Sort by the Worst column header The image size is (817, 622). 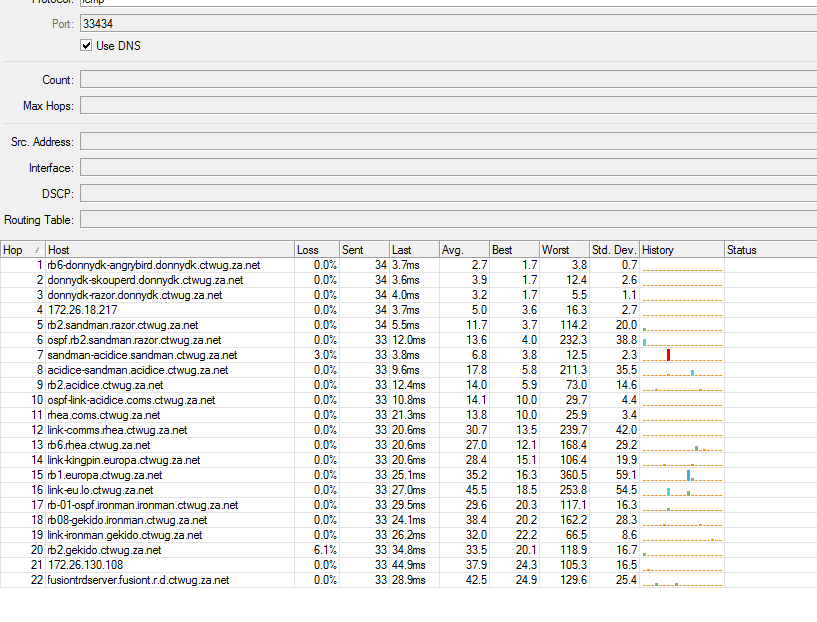(x=564, y=250)
